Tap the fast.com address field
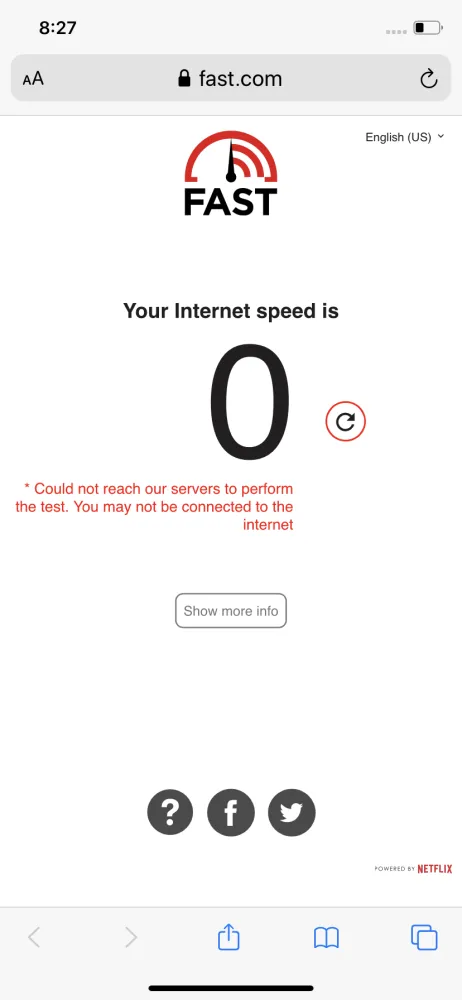The height and width of the screenshot is (1000, 462). click(x=231, y=78)
